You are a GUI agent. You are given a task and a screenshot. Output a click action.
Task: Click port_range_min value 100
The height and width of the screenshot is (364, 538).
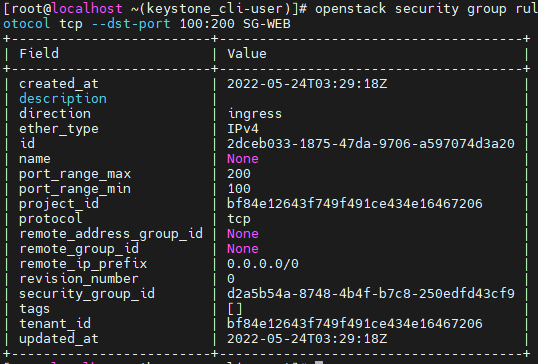(239, 189)
